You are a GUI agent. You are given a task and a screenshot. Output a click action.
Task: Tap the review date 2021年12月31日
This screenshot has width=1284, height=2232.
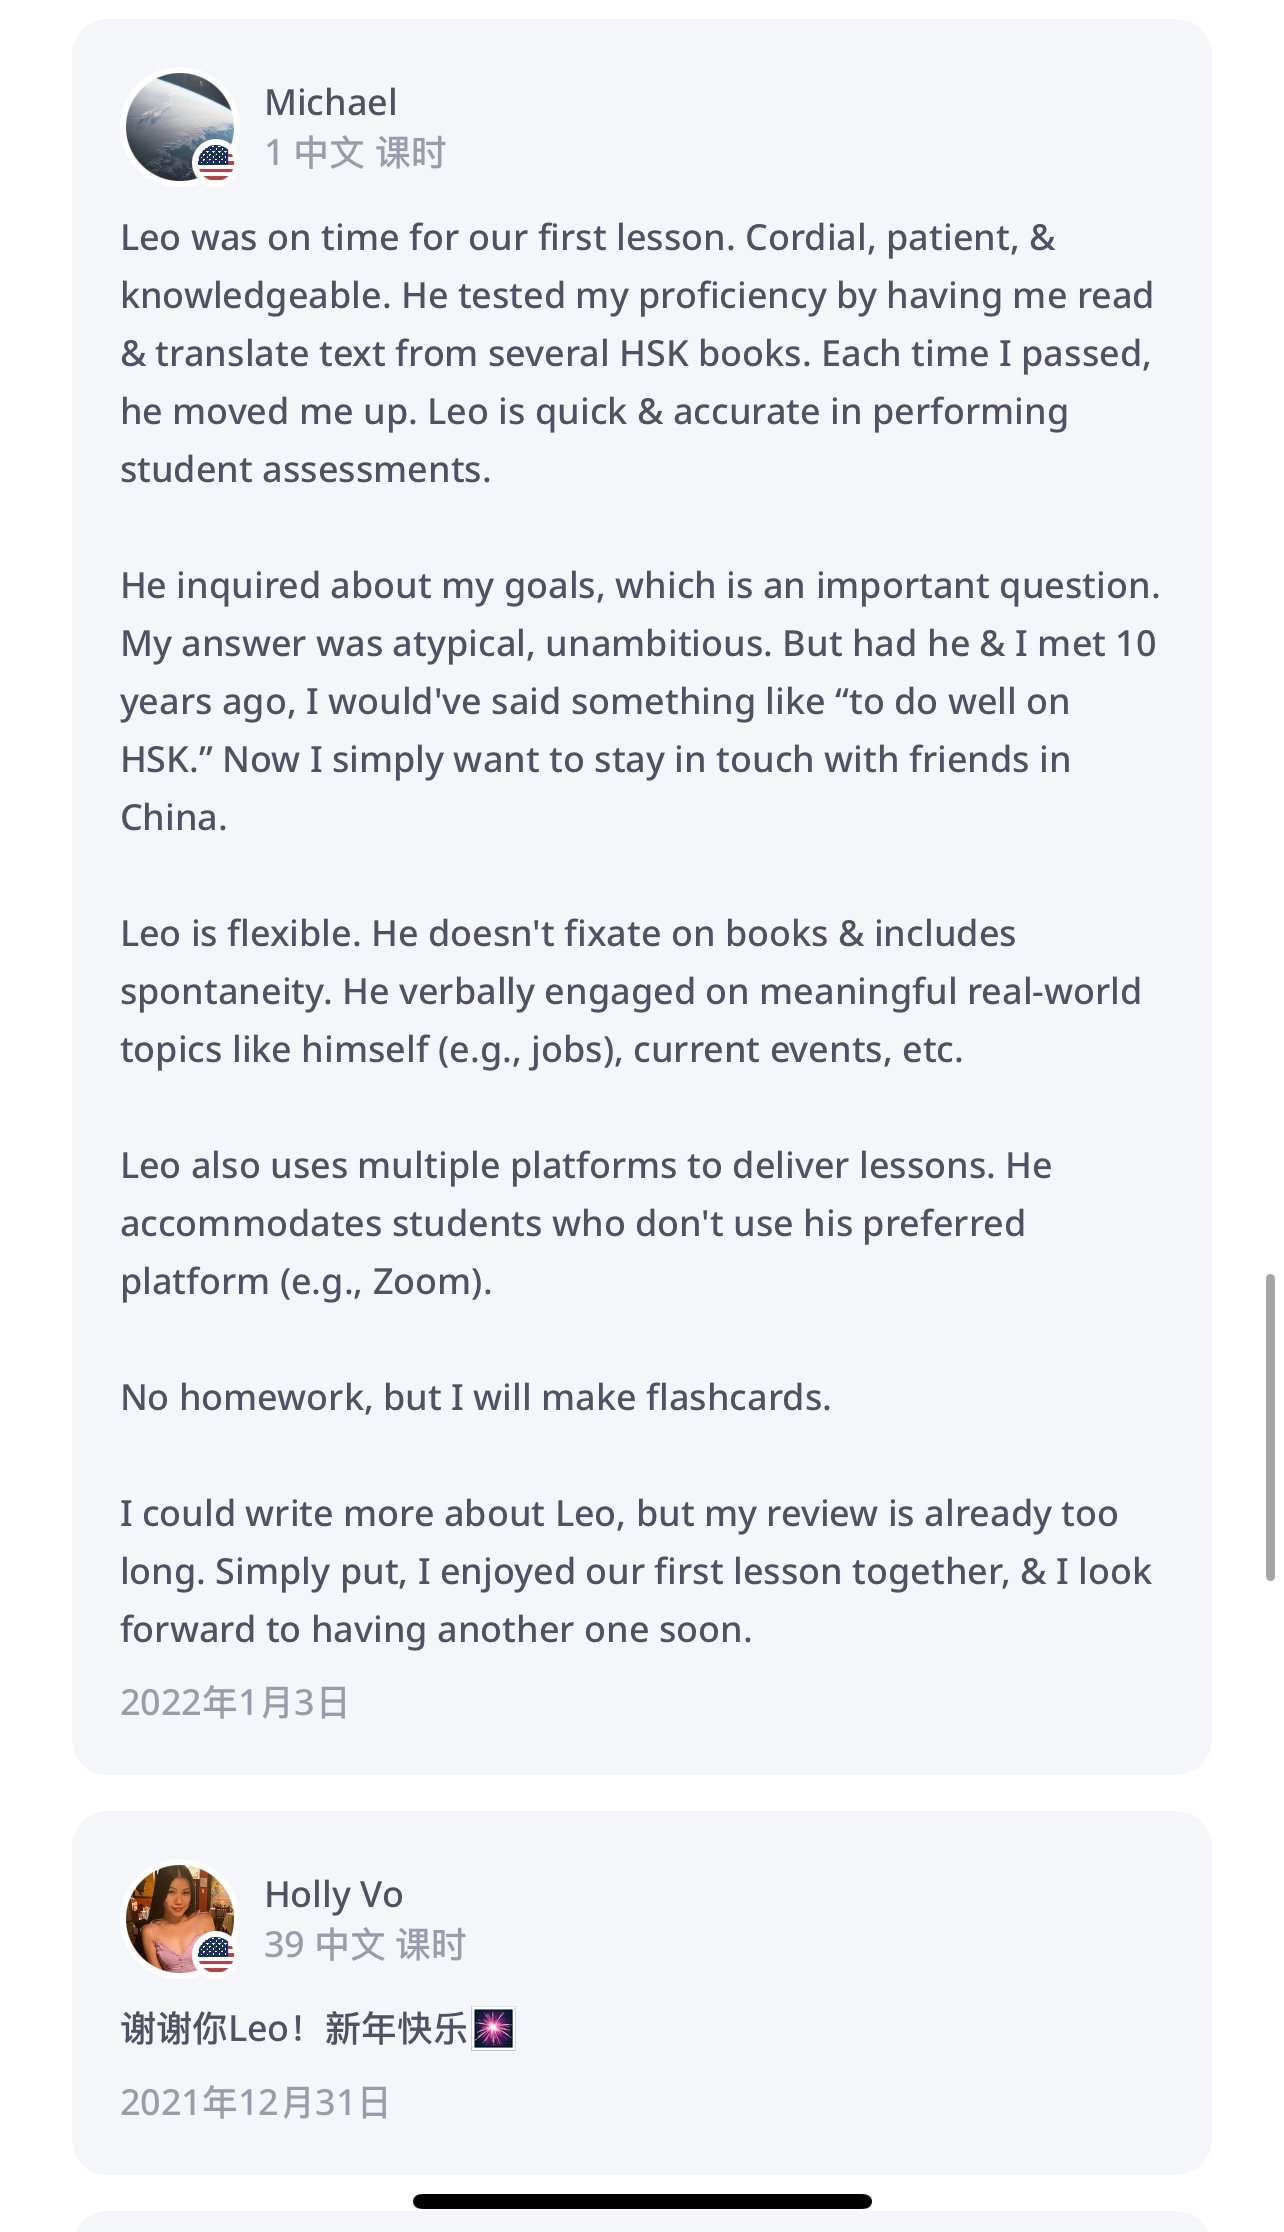pos(255,2102)
